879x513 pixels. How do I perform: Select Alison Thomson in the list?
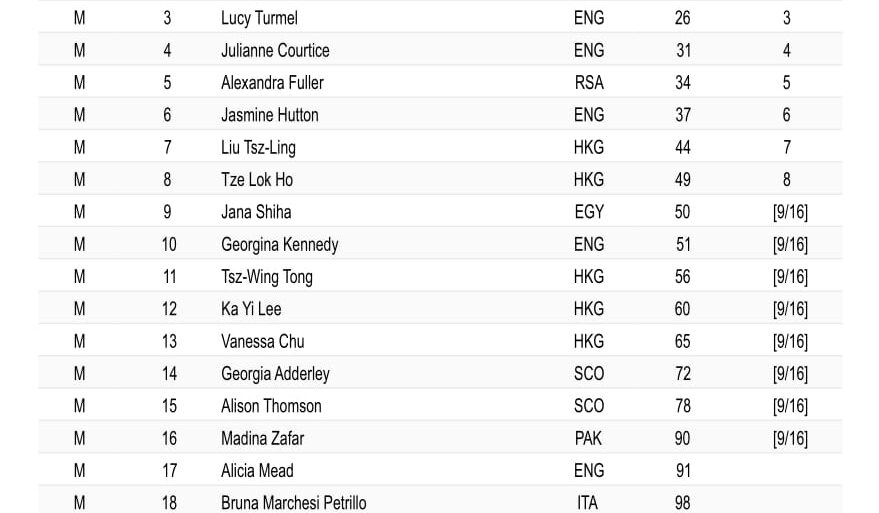point(271,406)
